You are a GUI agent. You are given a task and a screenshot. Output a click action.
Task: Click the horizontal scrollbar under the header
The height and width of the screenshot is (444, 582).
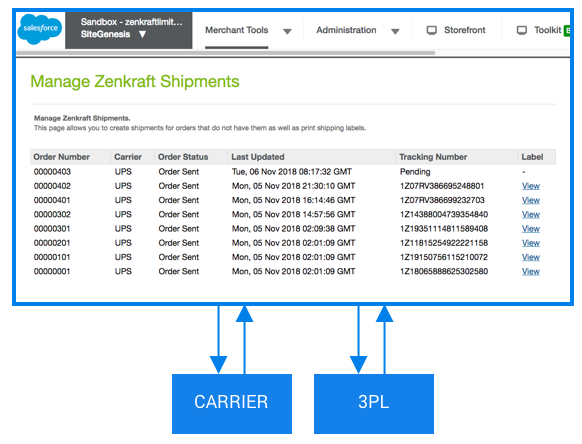pyautogui.click(x=226, y=53)
